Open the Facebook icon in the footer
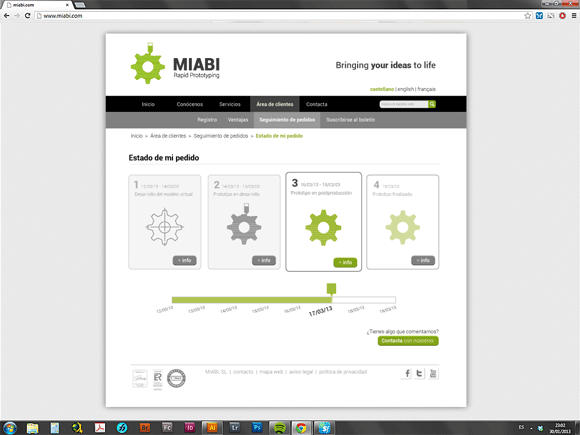This screenshot has height=435, width=580. click(407, 373)
